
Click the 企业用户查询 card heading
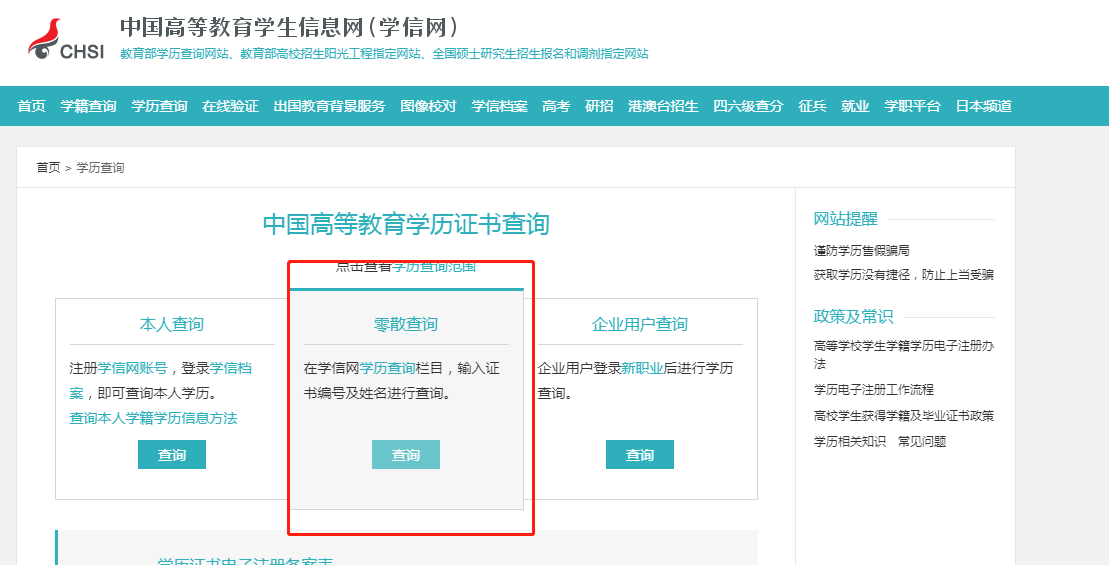640,325
